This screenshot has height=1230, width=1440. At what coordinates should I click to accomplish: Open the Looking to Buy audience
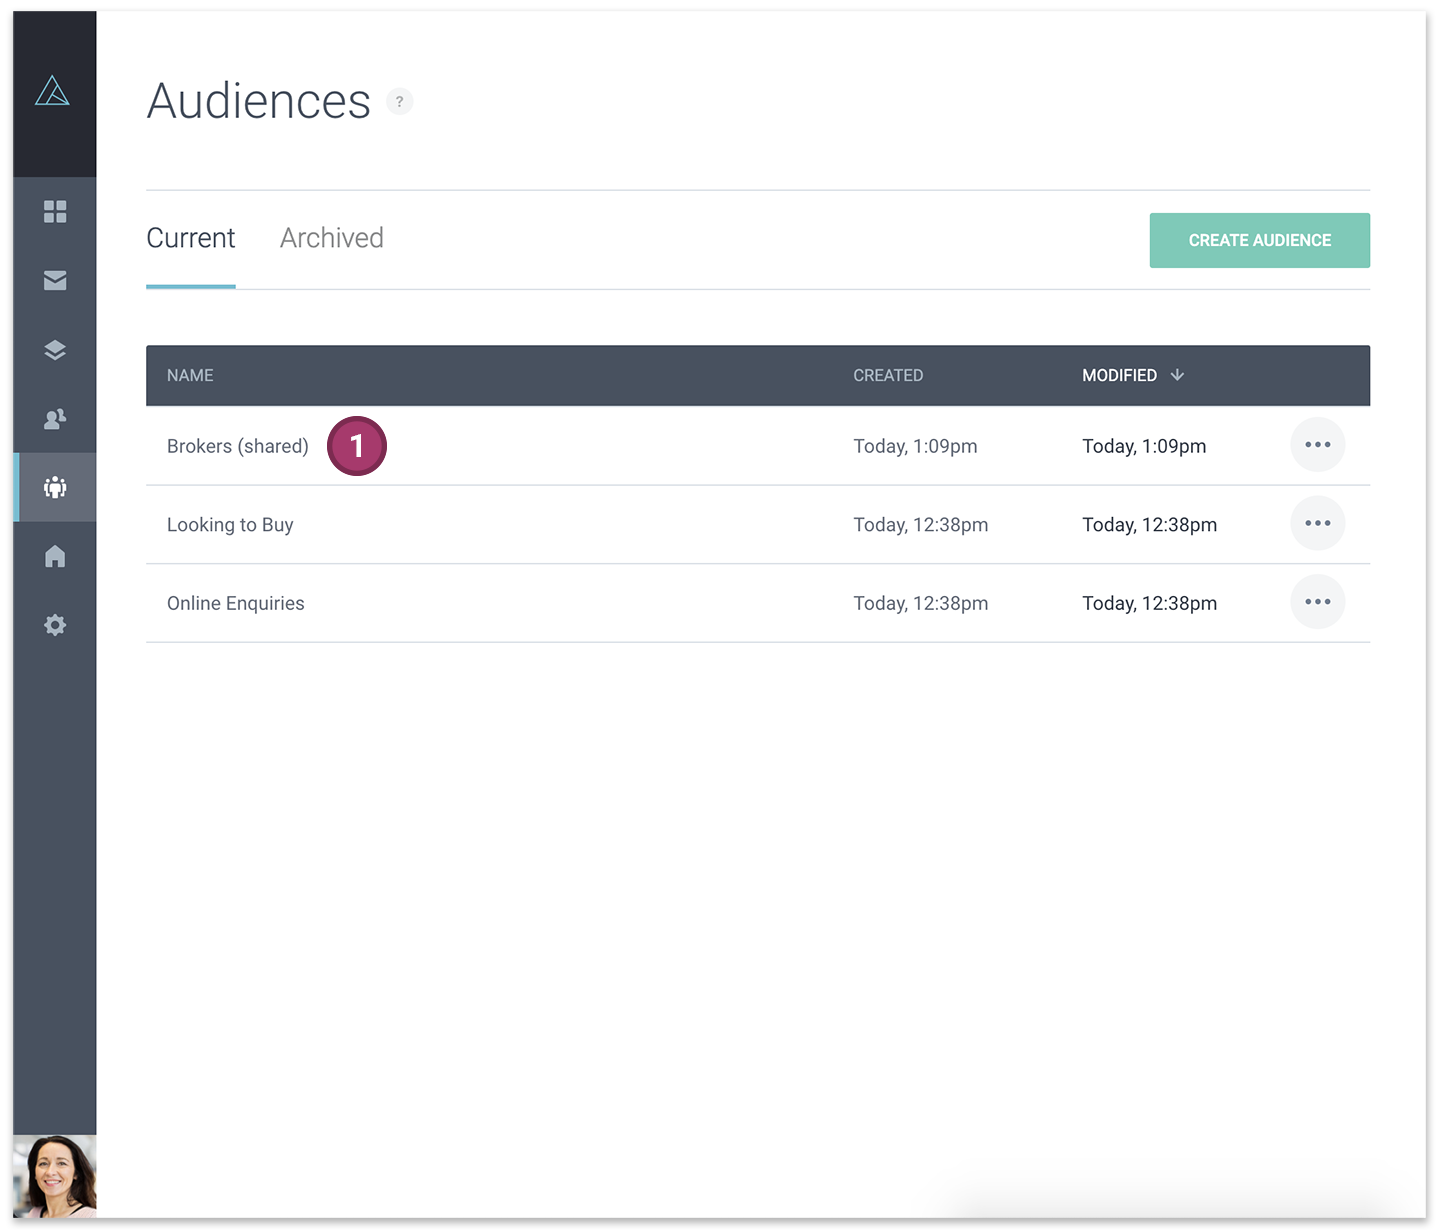[x=230, y=525]
